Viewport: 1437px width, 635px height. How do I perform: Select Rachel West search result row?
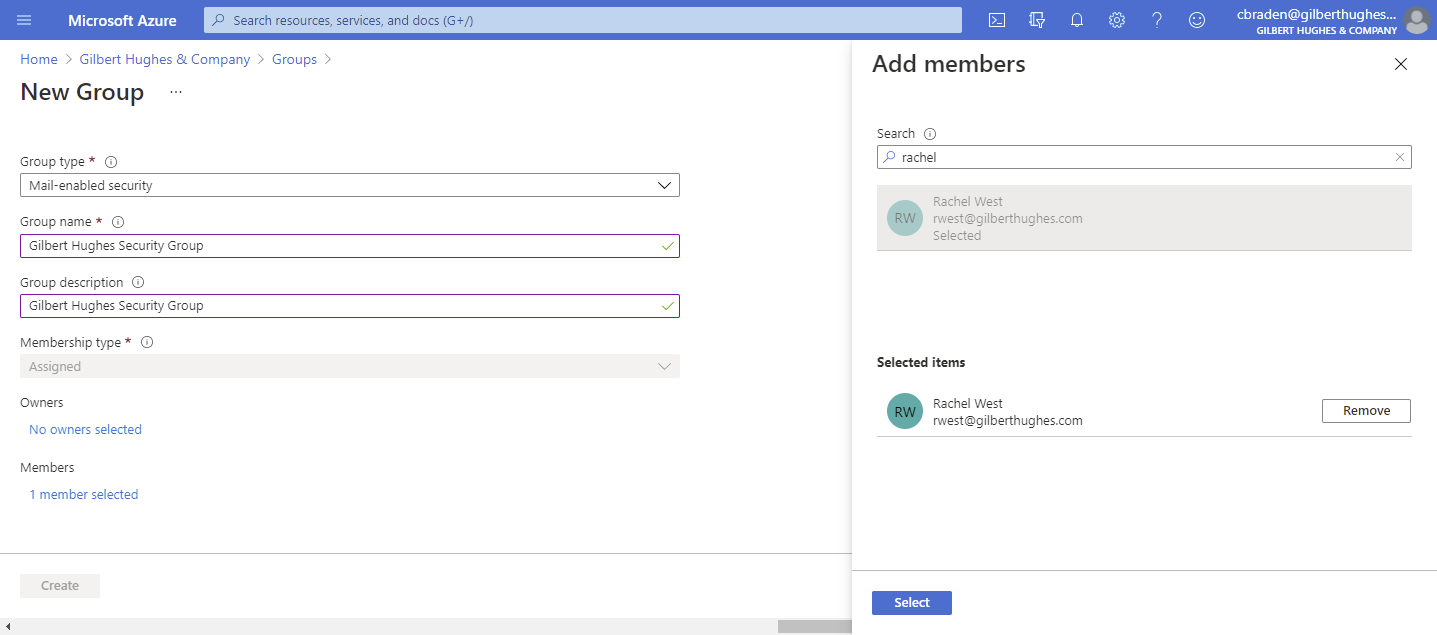tap(1144, 218)
